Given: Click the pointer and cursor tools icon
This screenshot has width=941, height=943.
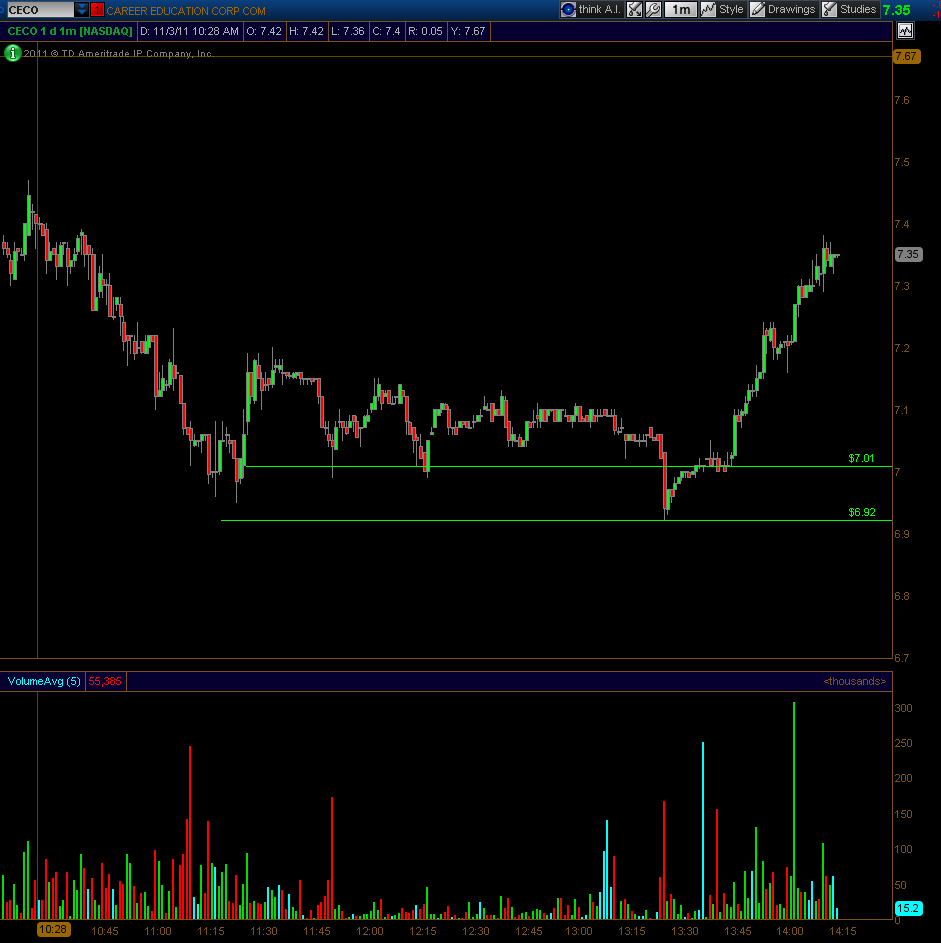Looking at the screenshot, I should (634, 9).
